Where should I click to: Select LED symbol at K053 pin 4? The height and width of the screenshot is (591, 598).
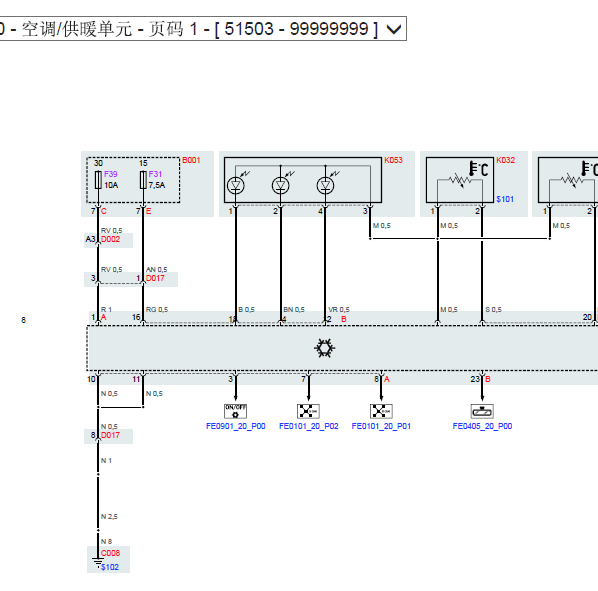(x=325, y=185)
